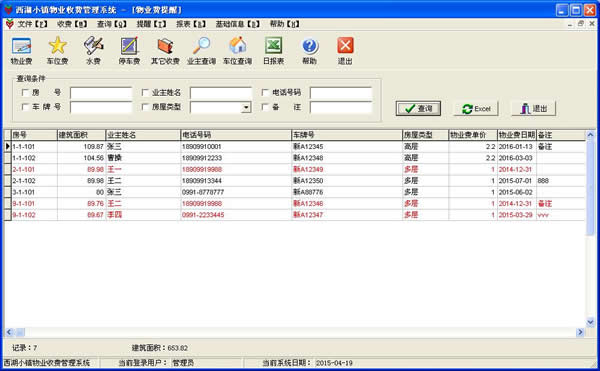Open the 停车费 toolbar icon
Viewport: 600px width, 371px height.
129,50
